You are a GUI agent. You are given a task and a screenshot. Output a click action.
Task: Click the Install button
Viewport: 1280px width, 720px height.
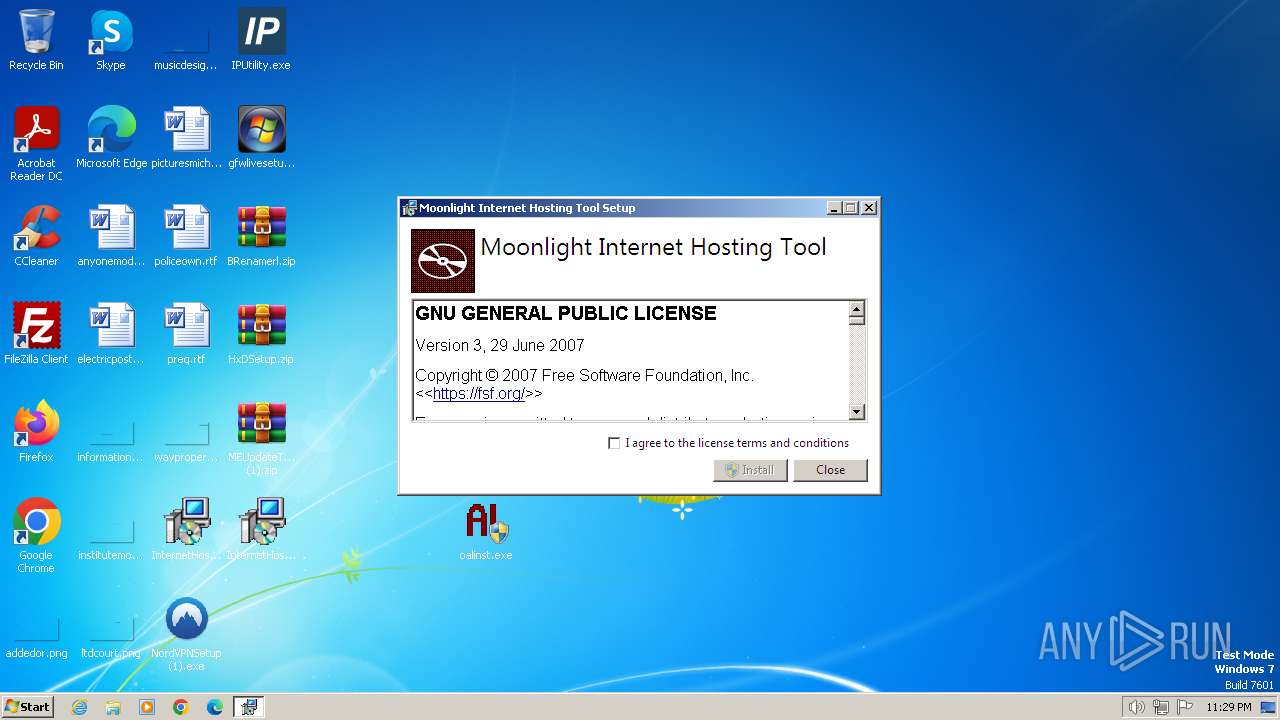[x=750, y=470]
